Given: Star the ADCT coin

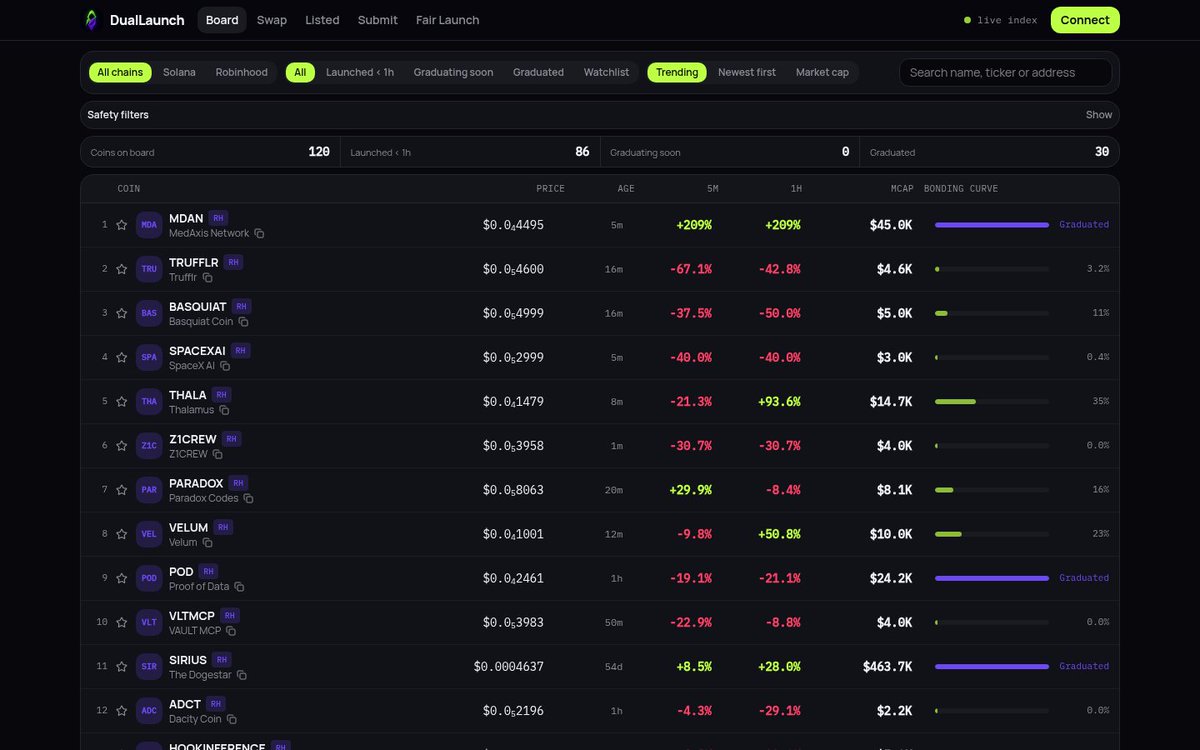Looking at the screenshot, I should [x=121, y=710].
